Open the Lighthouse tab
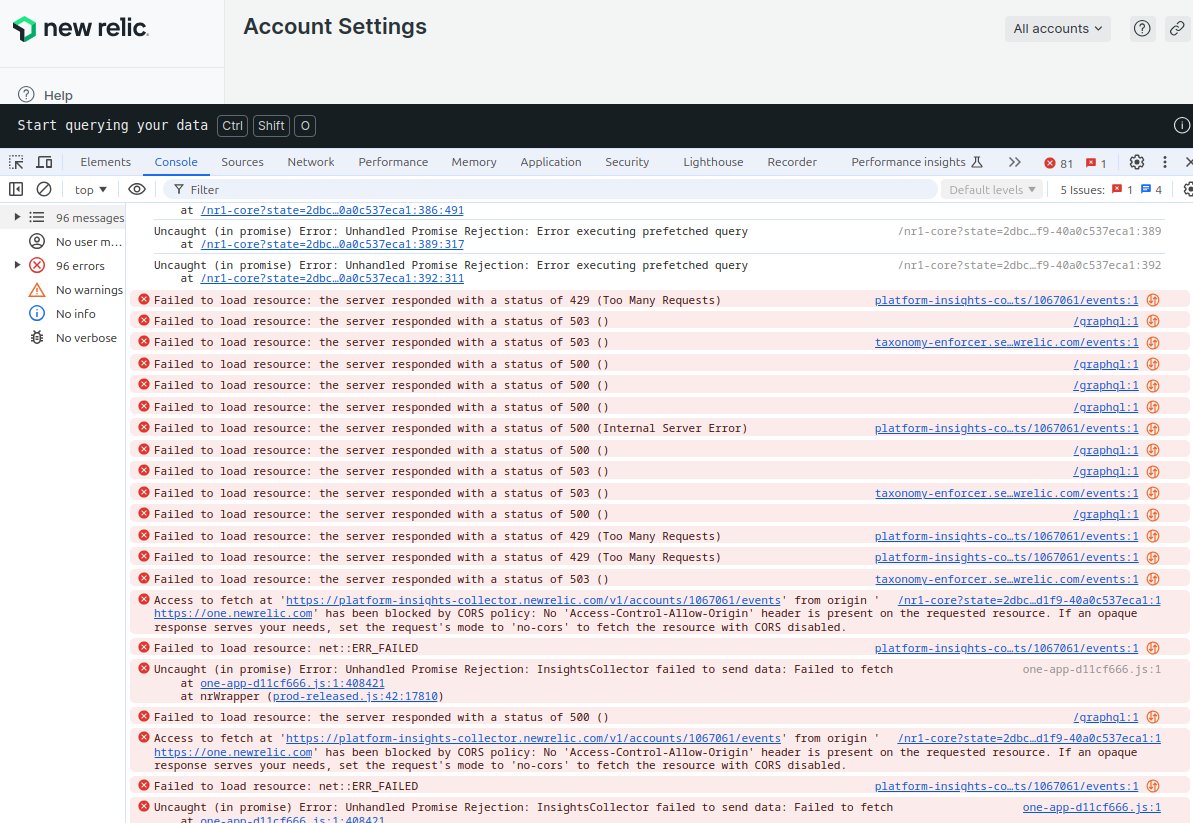 (713, 162)
